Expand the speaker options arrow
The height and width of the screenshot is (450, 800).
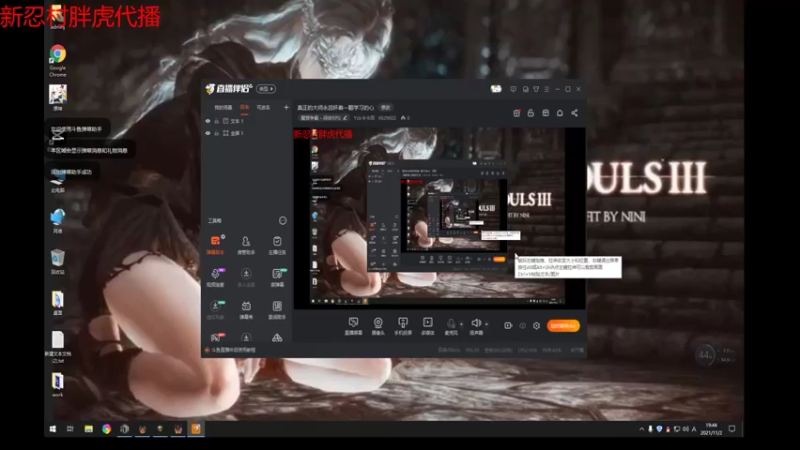486,324
